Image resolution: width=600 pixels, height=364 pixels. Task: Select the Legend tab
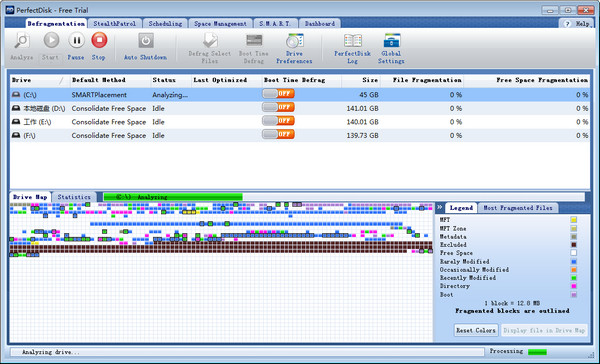click(x=461, y=208)
